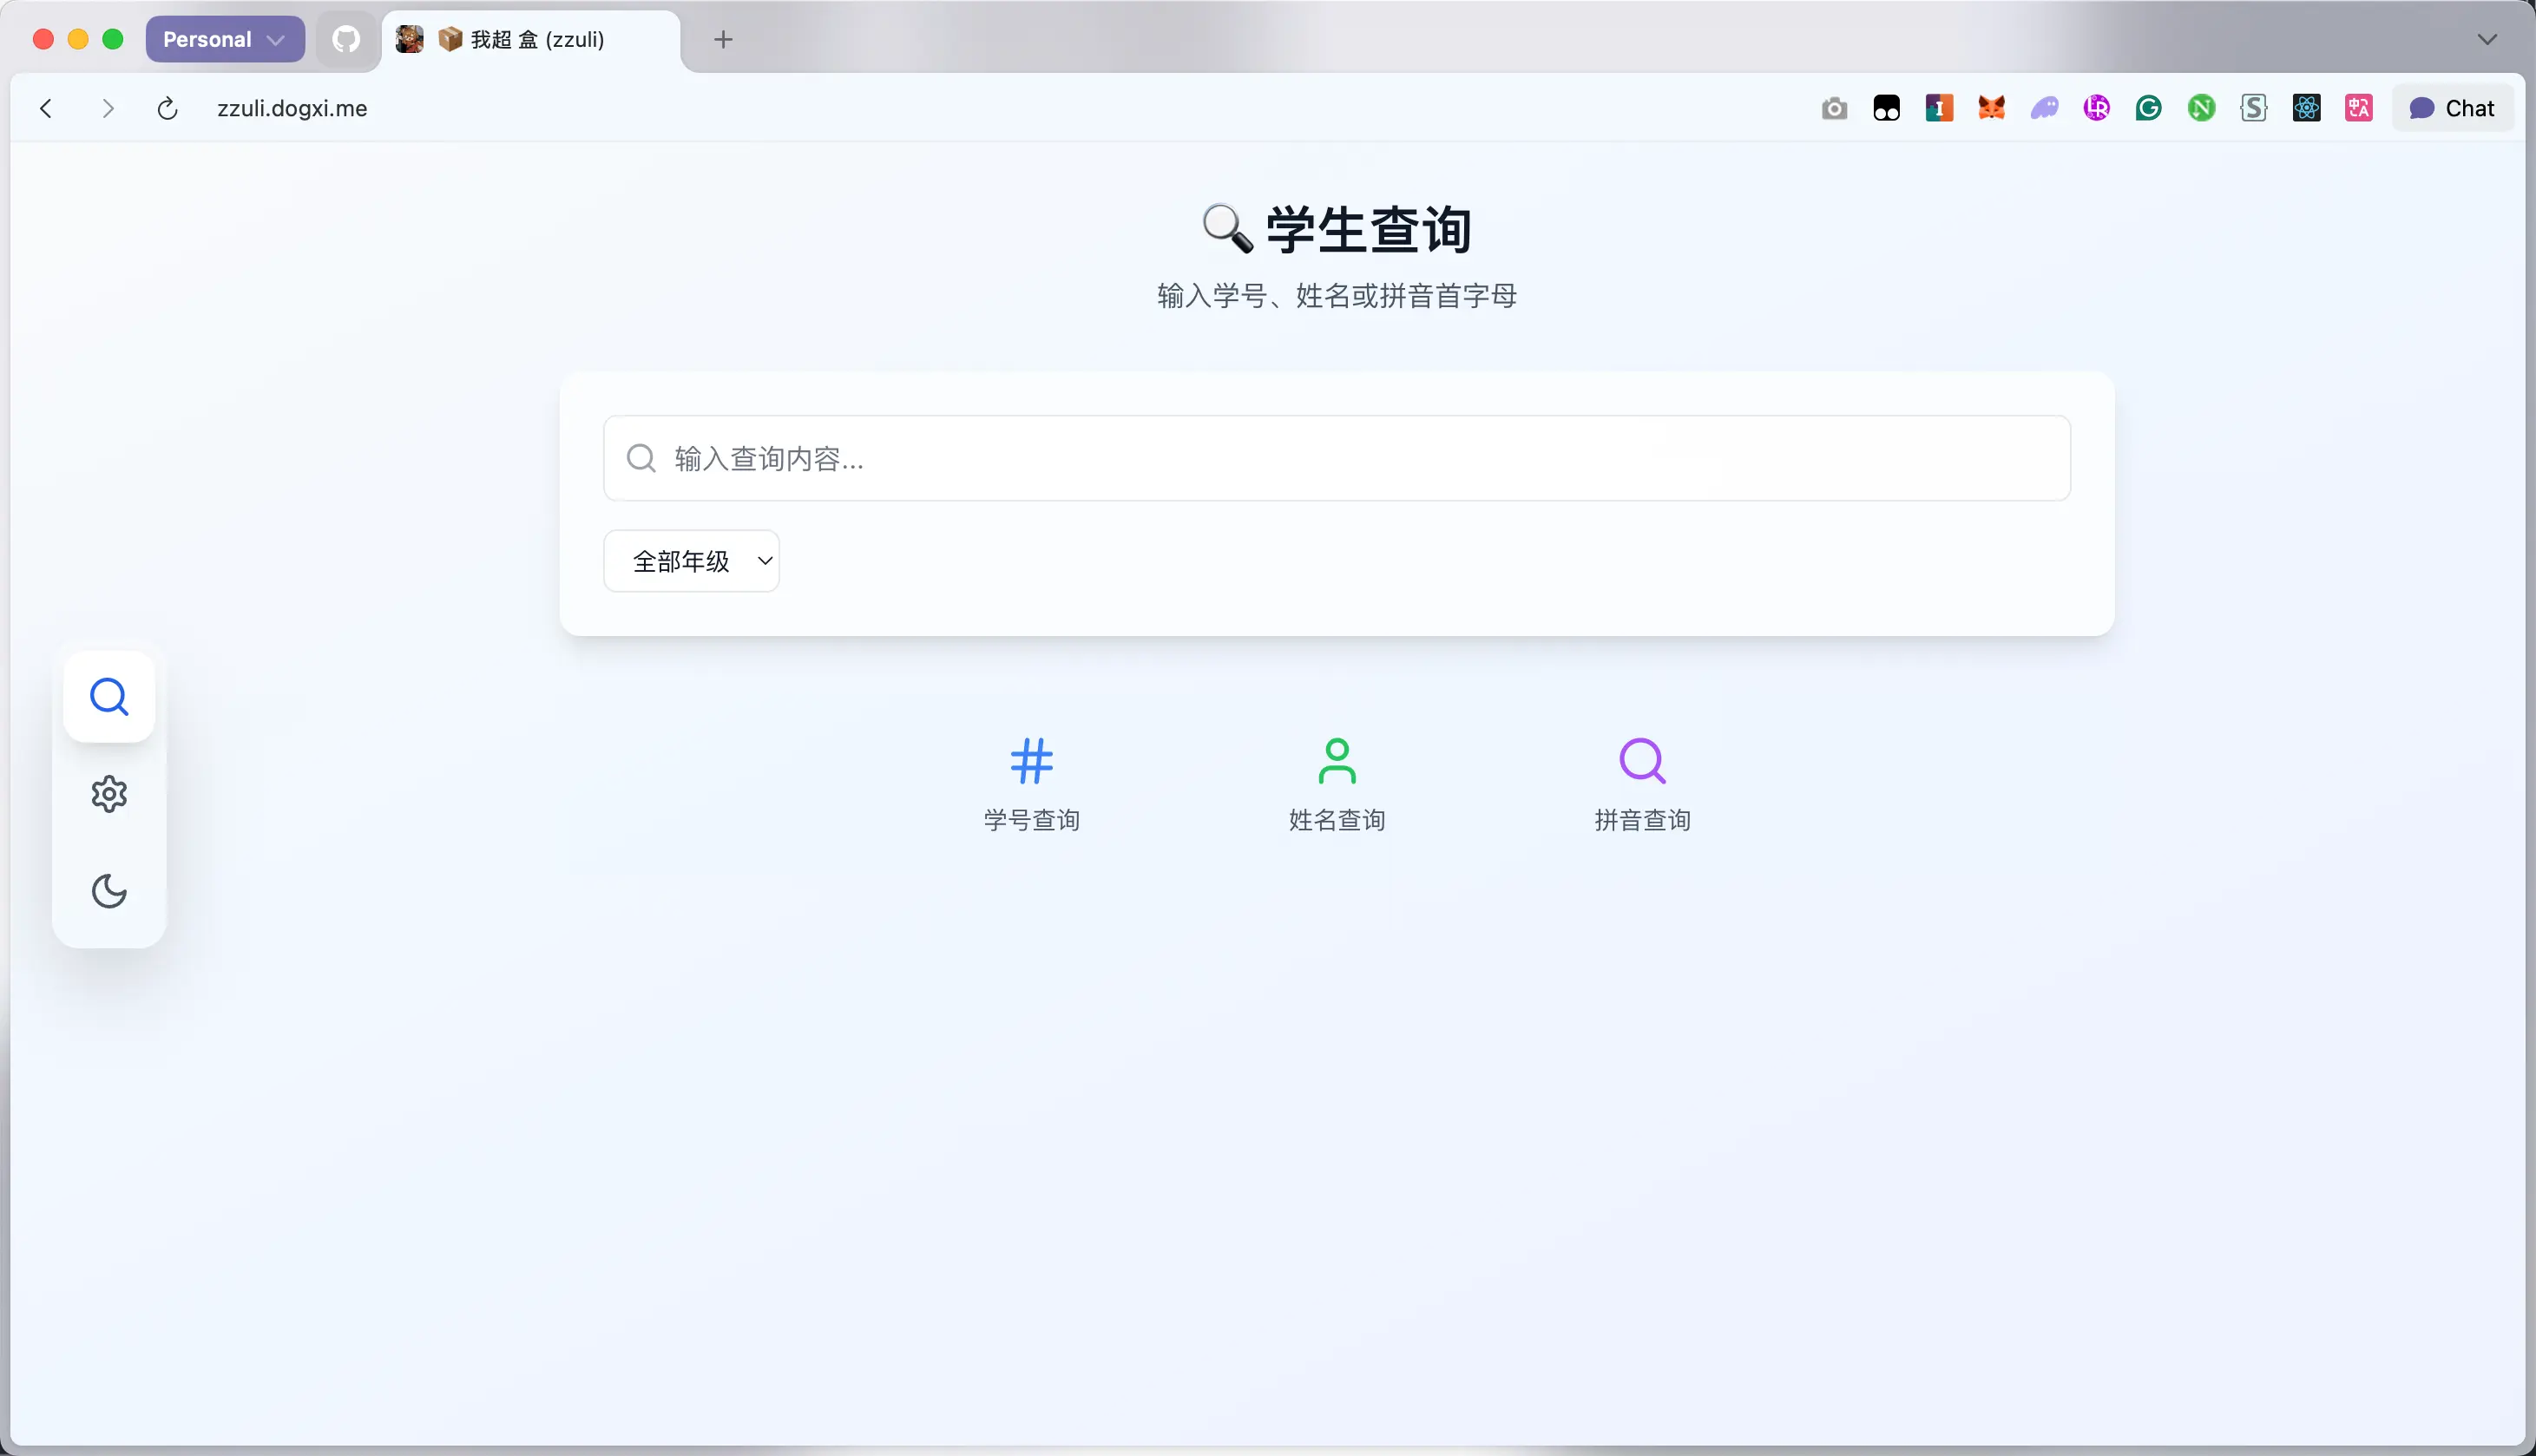Reload the page

click(x=167, y=108)
